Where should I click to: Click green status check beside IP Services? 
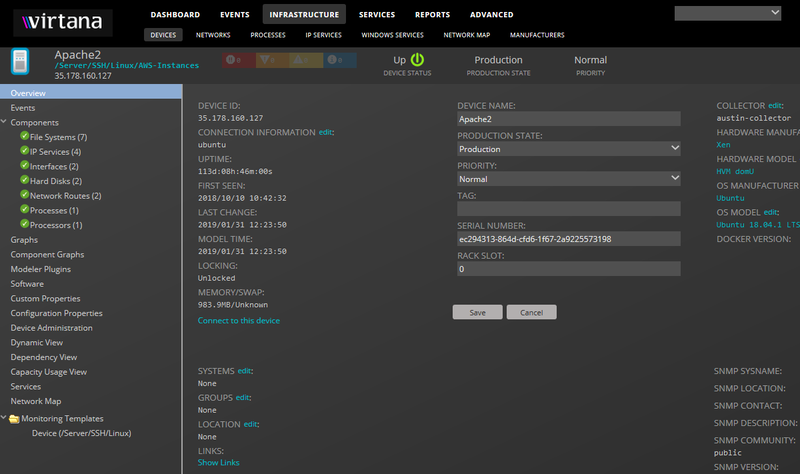(x=24, y=151)
